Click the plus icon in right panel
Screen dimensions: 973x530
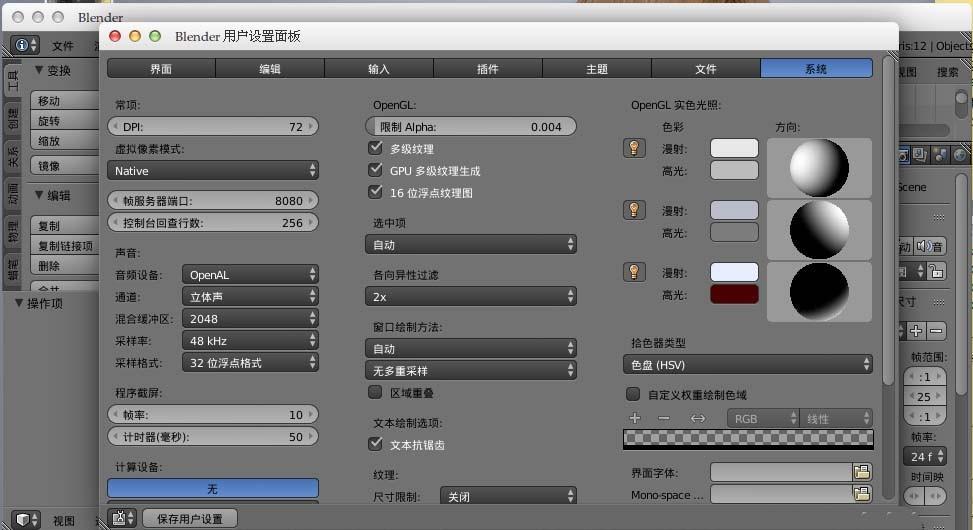click(916, 331)
